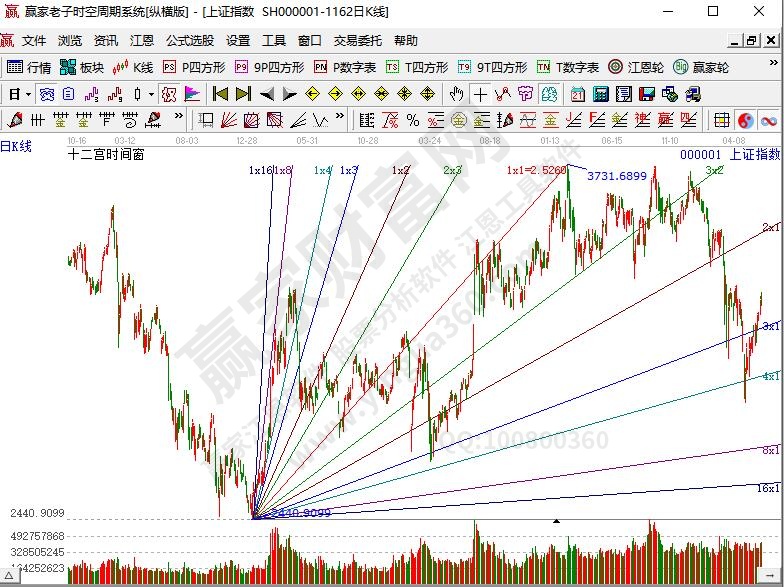This screenshot has height=587, width=784.
Task: Activate the crosshair cursor tool
Action: click(480, 94)
